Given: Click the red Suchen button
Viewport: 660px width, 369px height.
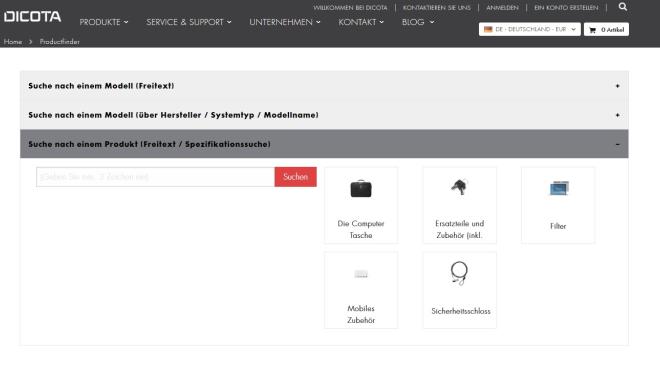Looking at the screenshot, I should 295,177.
